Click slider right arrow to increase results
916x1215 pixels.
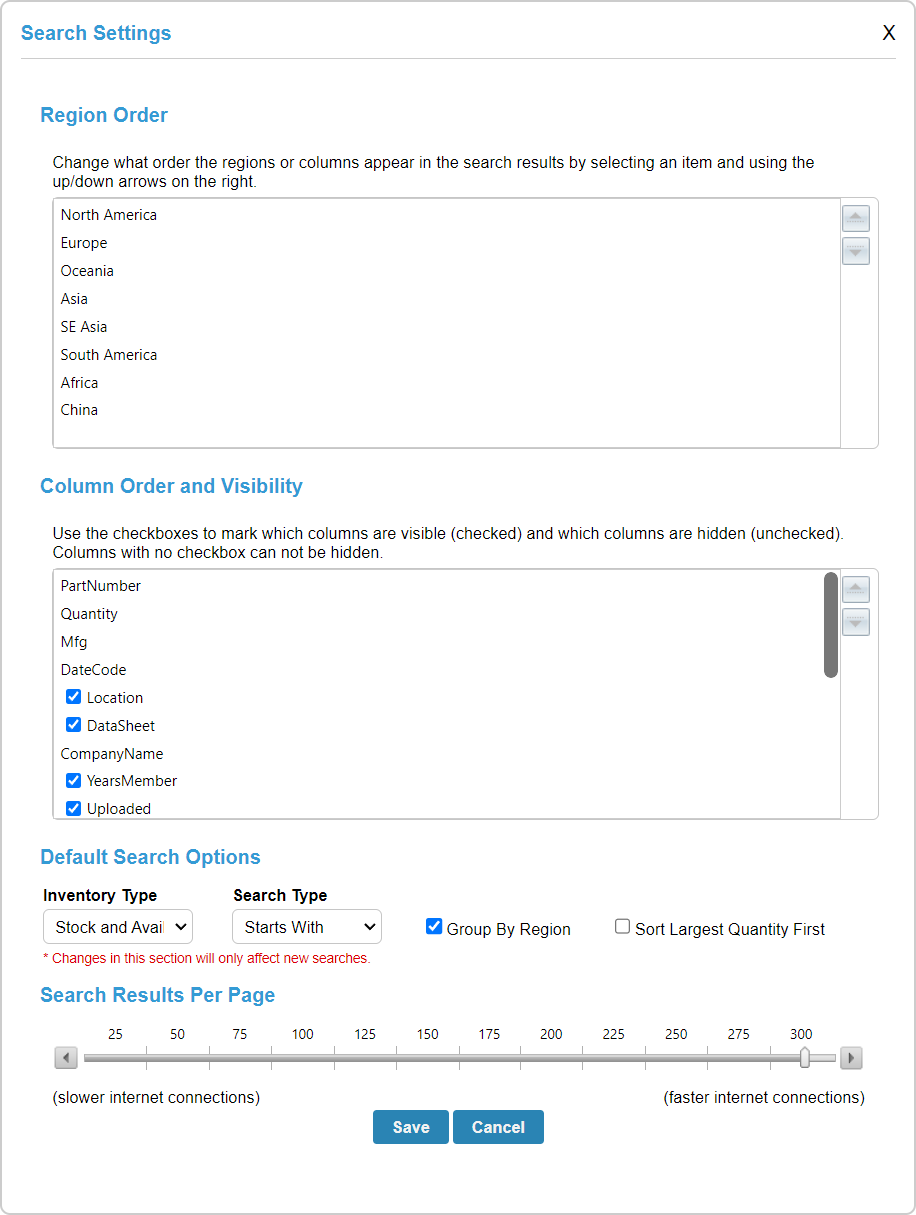(x=851, y=1058)
